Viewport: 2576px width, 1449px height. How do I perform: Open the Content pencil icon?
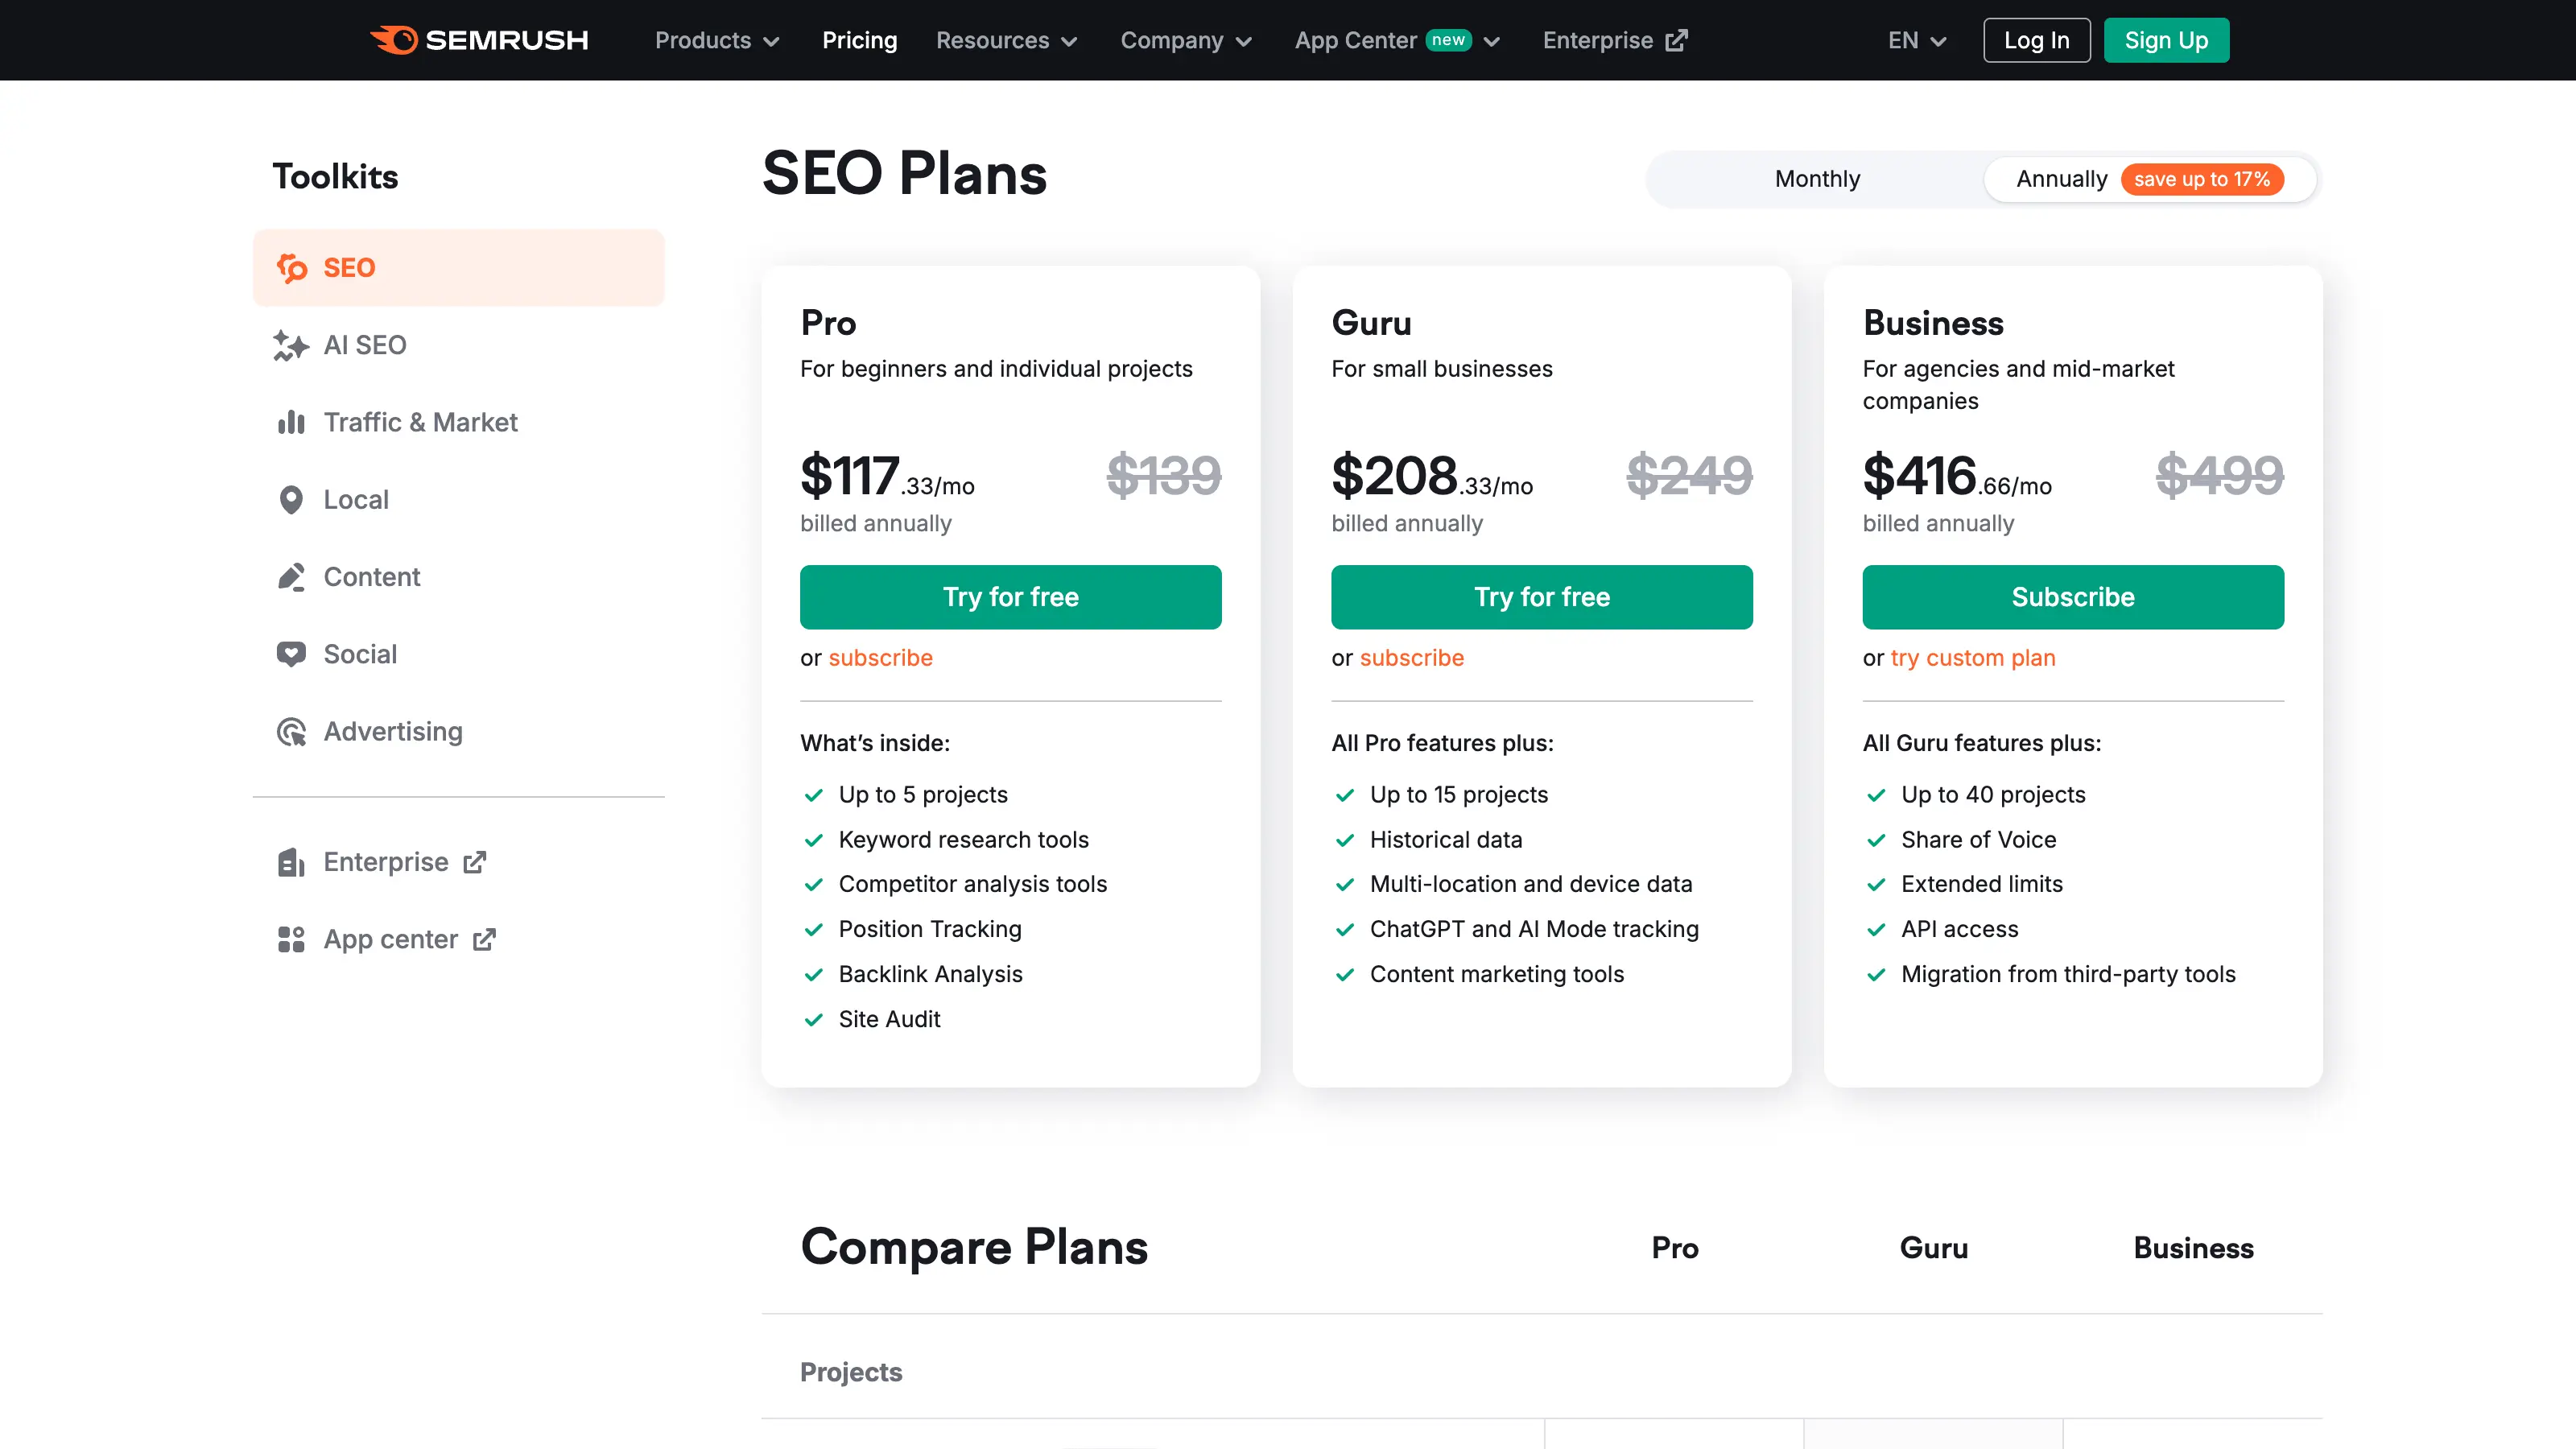click(x=290, y=577)
